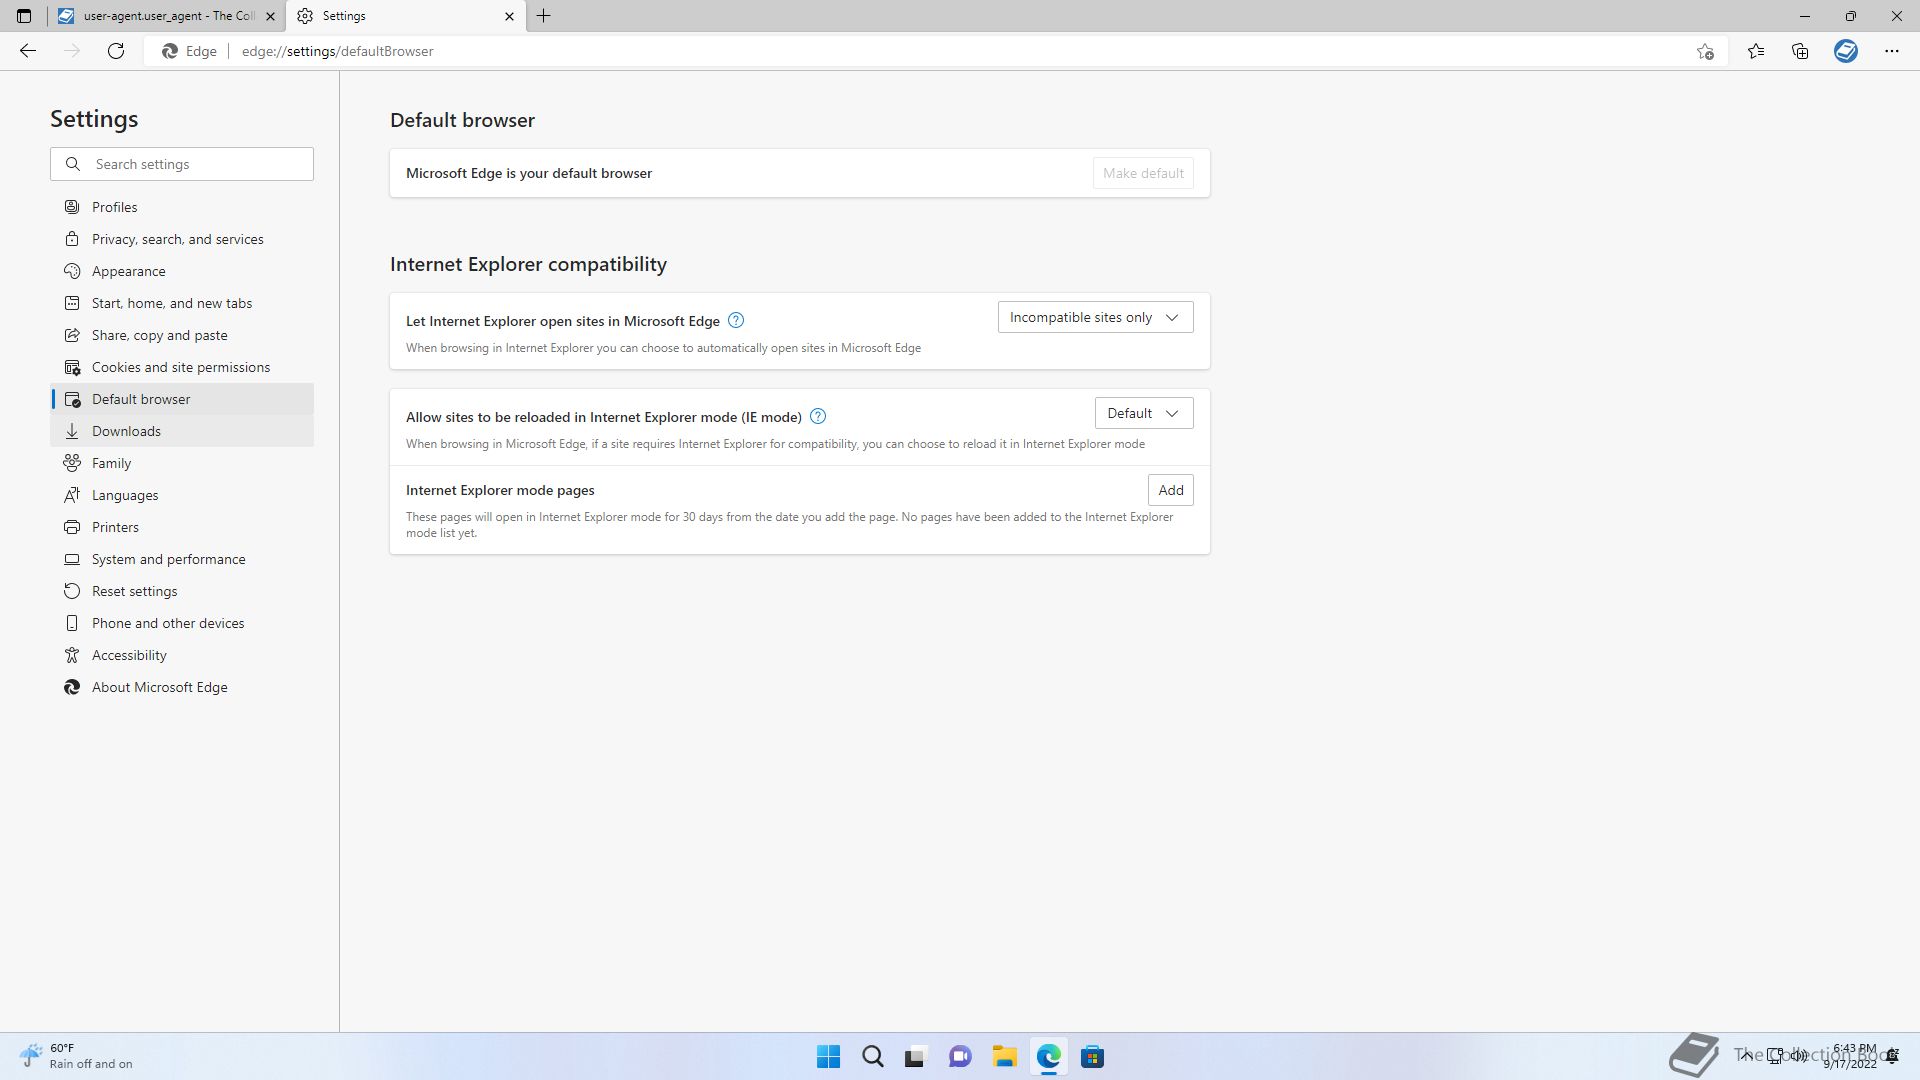This screenshot has width=1920, height=1080.
Task: Open Printers settings
Action: point(182,527)
